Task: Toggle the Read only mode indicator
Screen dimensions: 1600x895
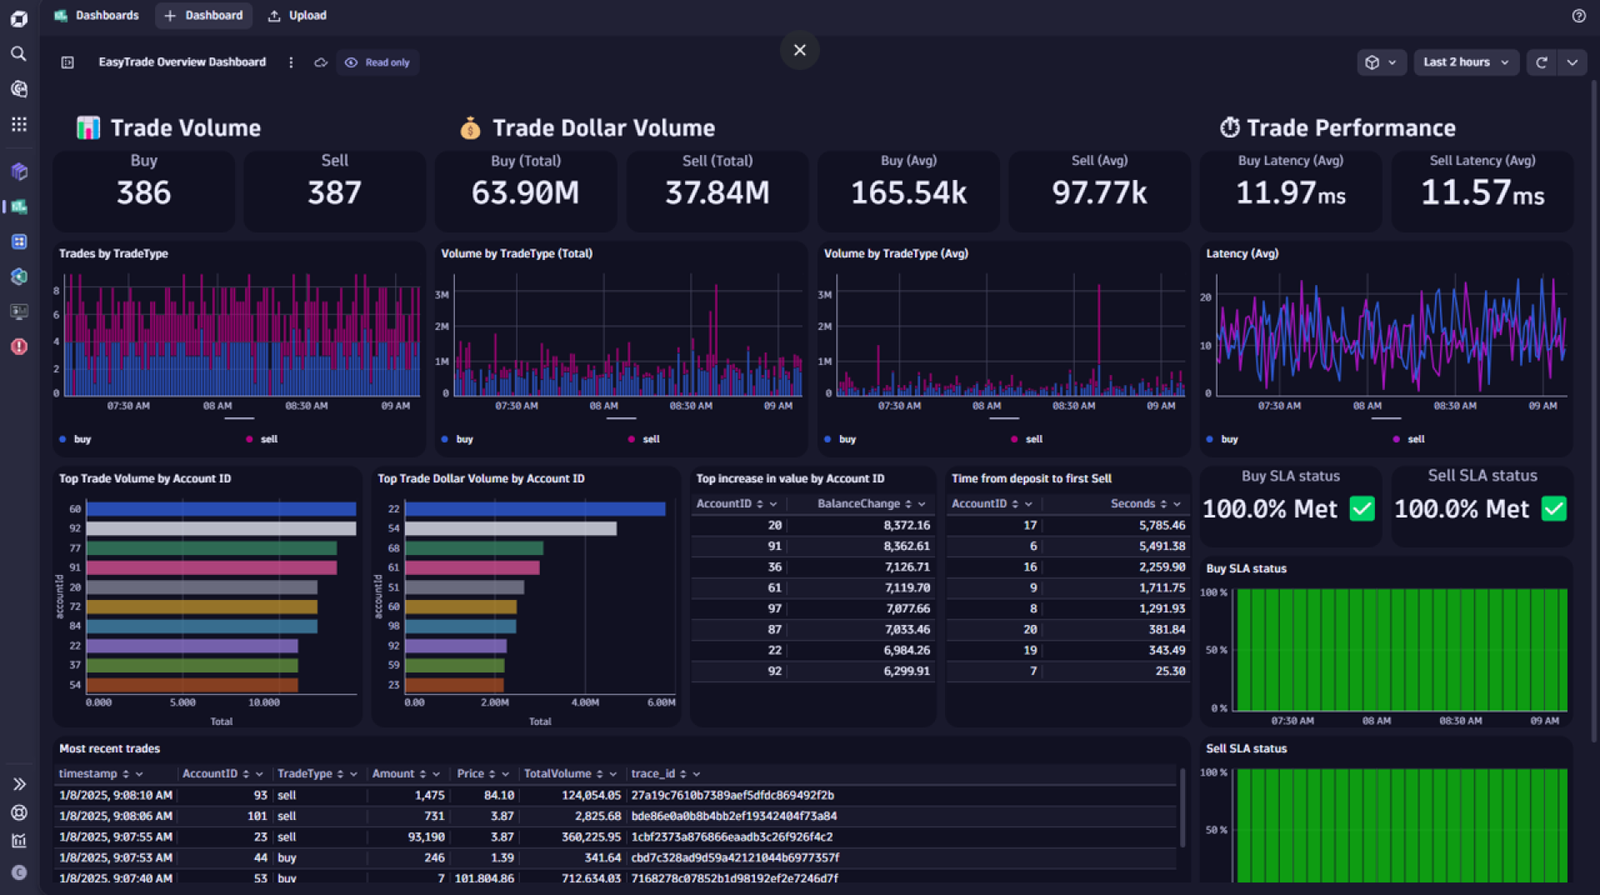Action: click(x=378, y=62)
